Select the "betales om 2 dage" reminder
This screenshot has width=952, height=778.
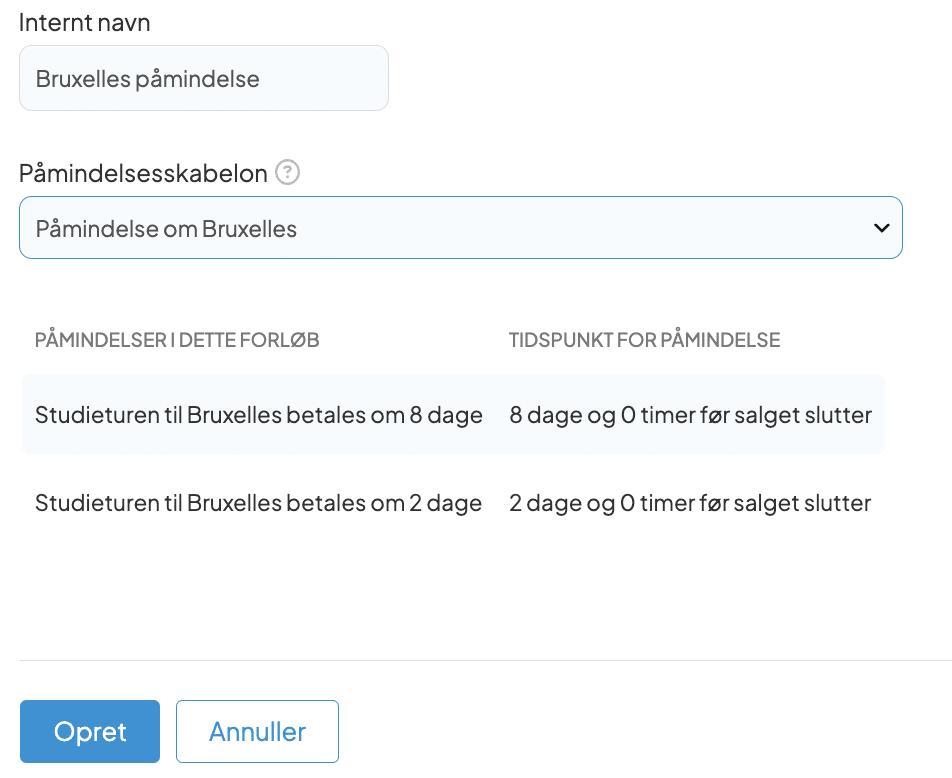tap(258, 503)
